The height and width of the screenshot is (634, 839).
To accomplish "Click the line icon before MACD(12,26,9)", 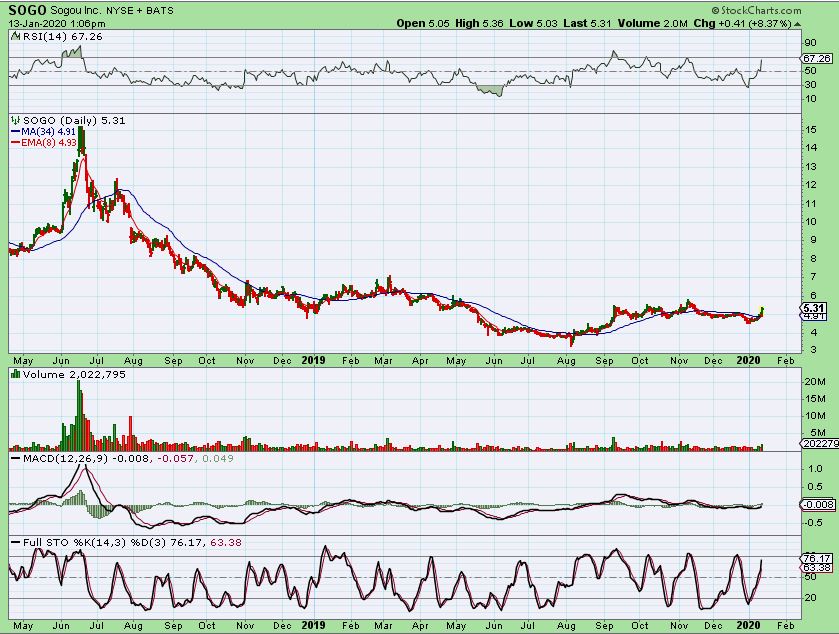I will pos(15,459).
